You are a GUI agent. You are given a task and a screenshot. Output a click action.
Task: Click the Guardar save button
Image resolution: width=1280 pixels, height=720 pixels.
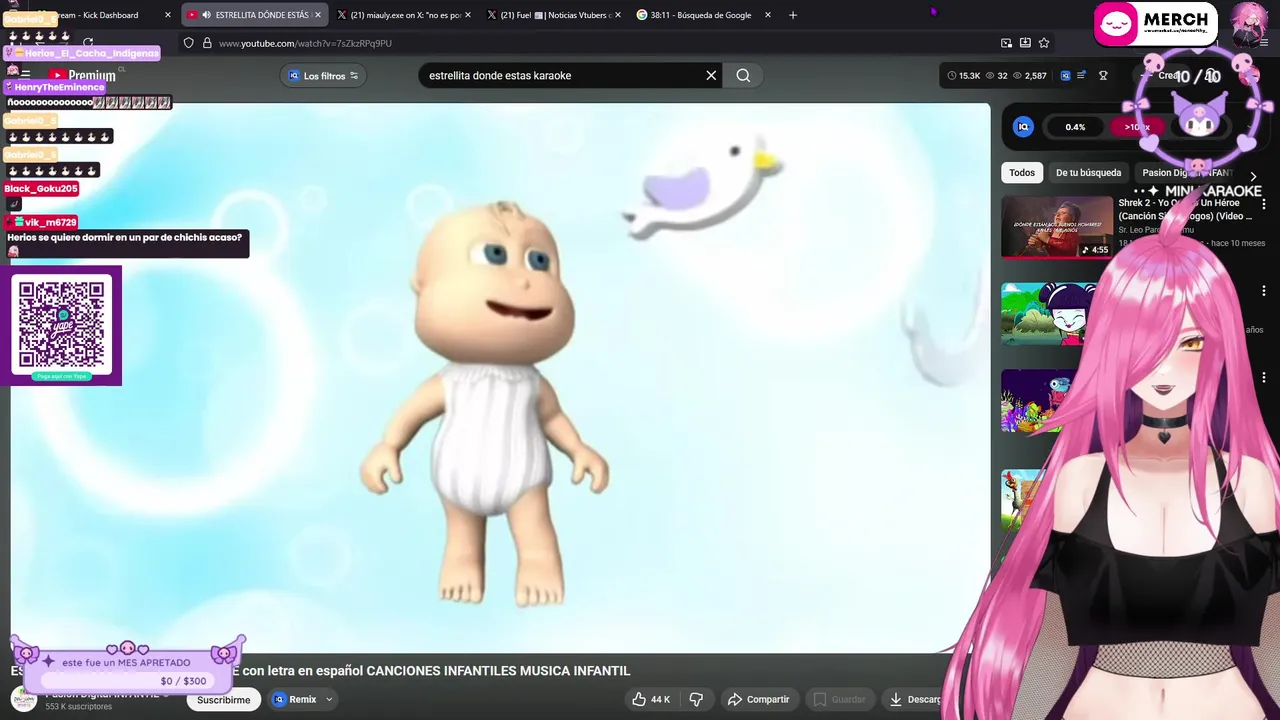click(x=838, y=699)
